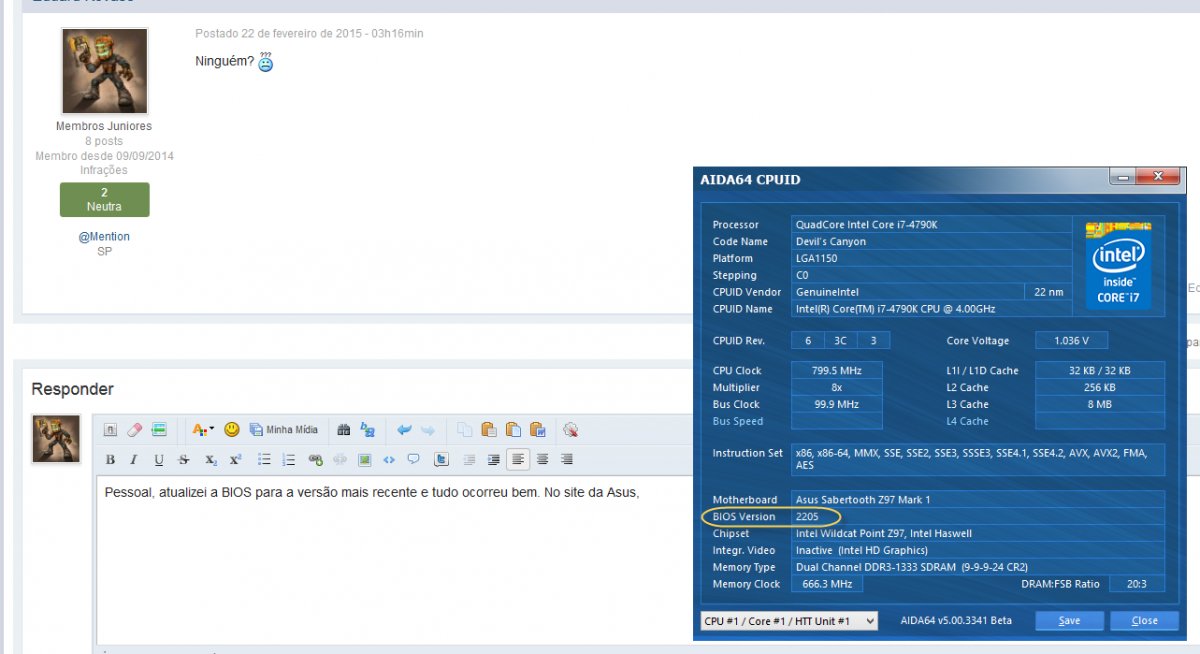Open the user avatar next to post
This screenshot has height=654, width=1200.
click(x=105, y=71)
